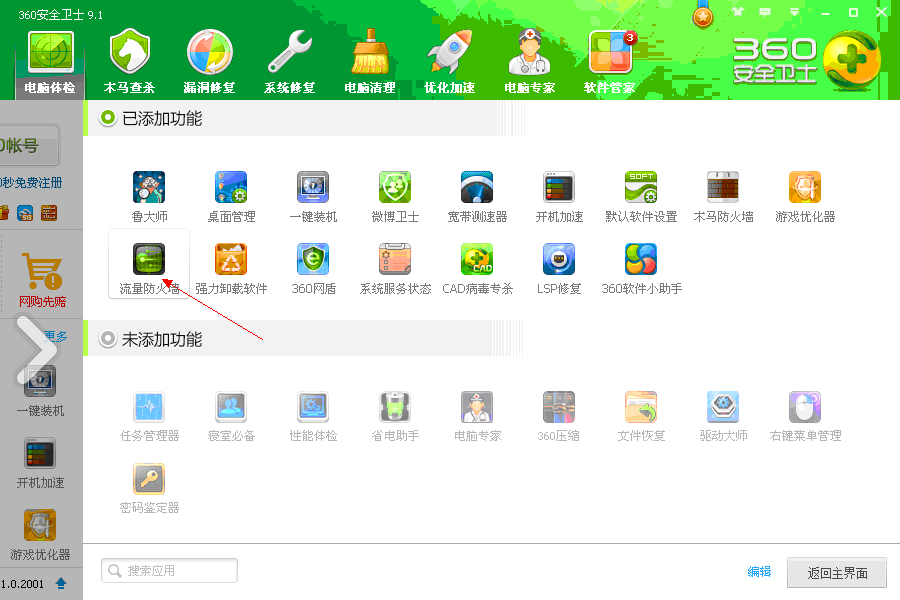Open the 木马防火墙 tool

[723, 197]
